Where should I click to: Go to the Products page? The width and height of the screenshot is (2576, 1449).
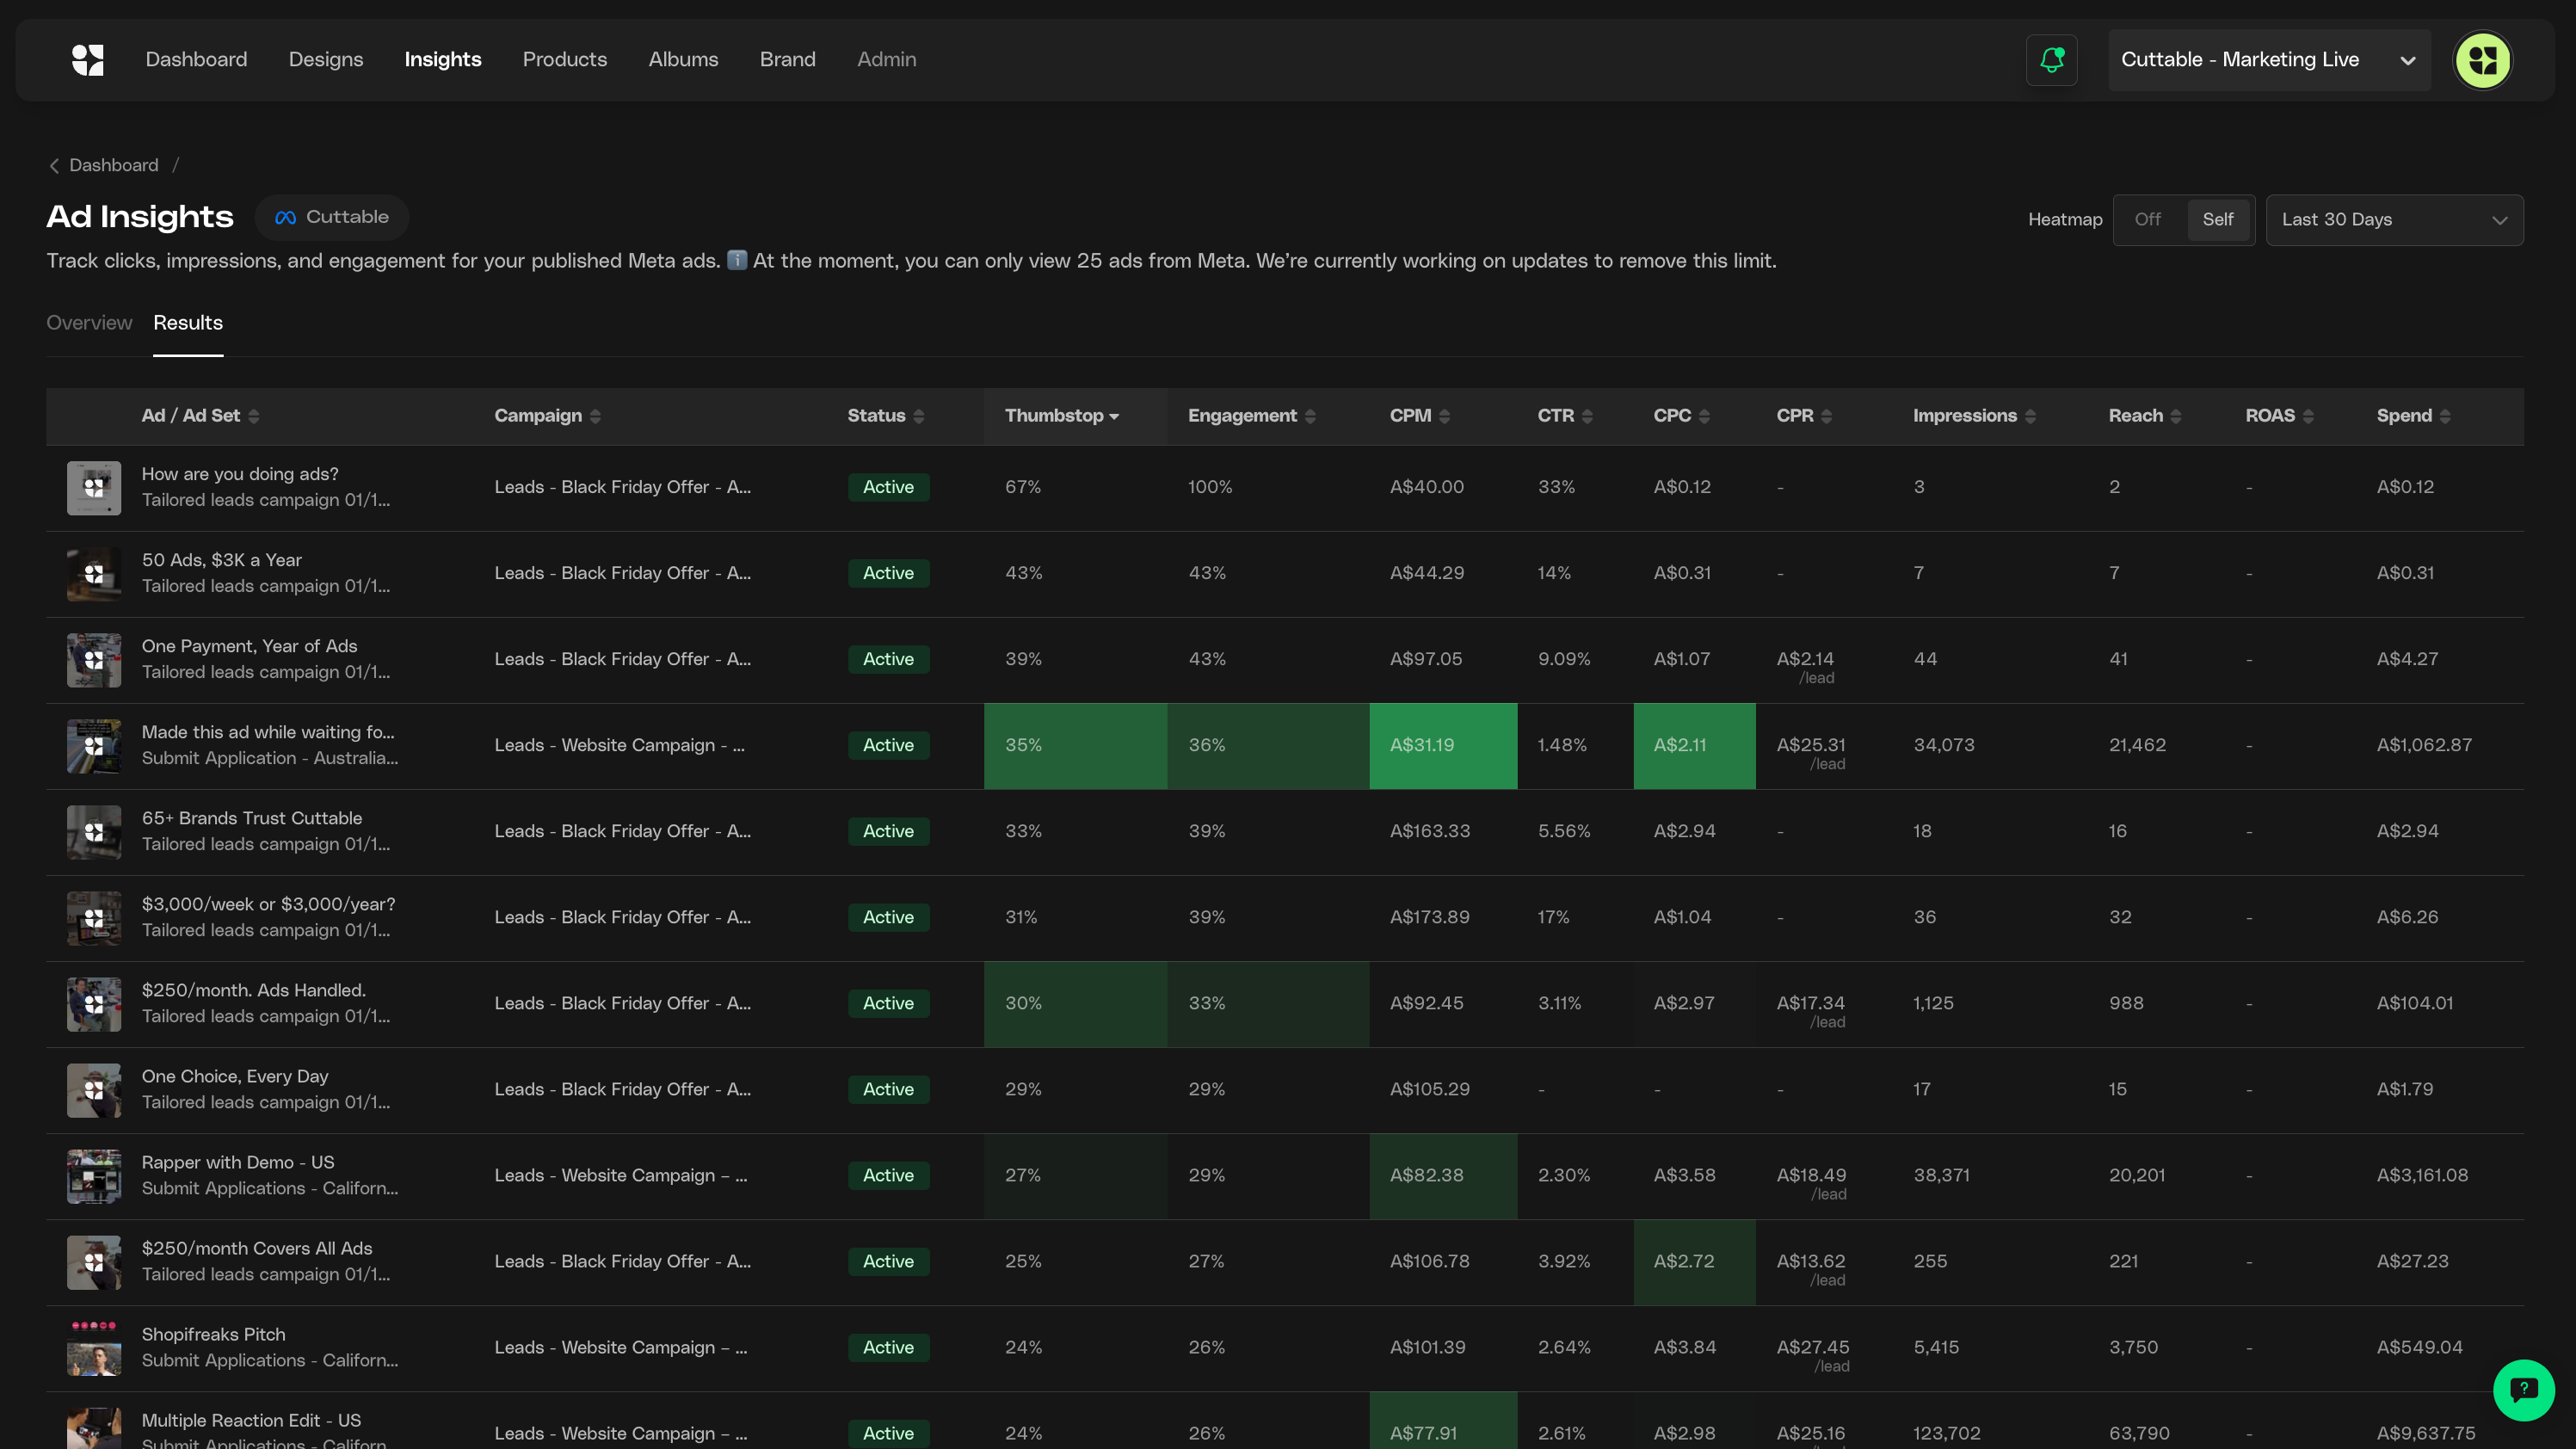(564, 60)
